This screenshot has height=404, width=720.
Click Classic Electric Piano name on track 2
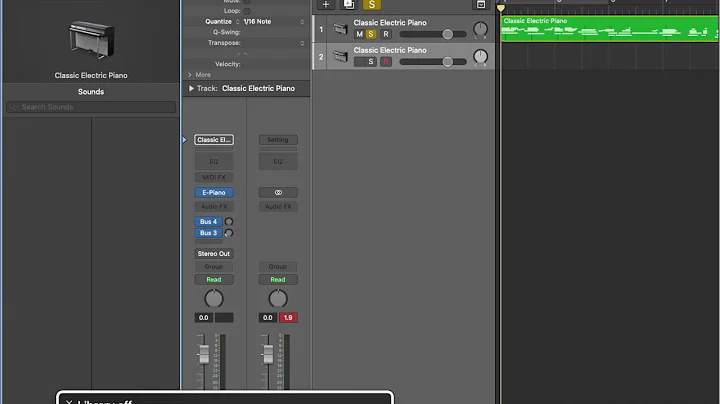click(390, 50)
